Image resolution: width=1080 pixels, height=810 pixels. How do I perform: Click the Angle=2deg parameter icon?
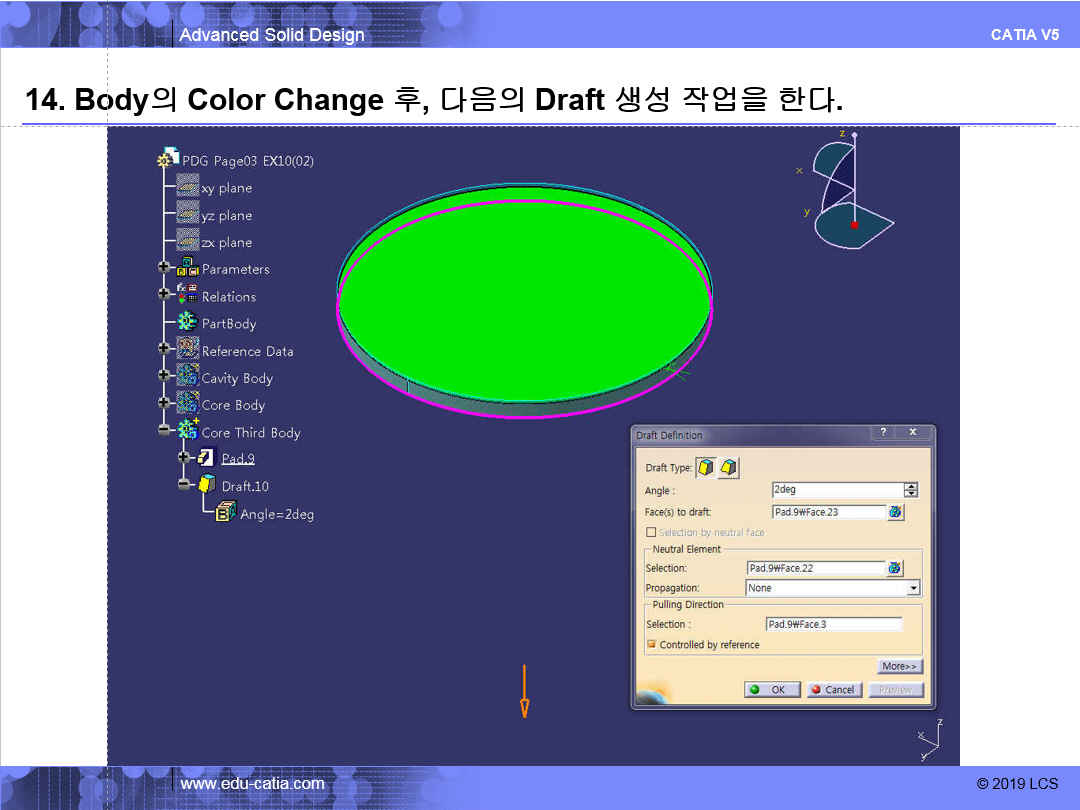click(x=226, y=513)
